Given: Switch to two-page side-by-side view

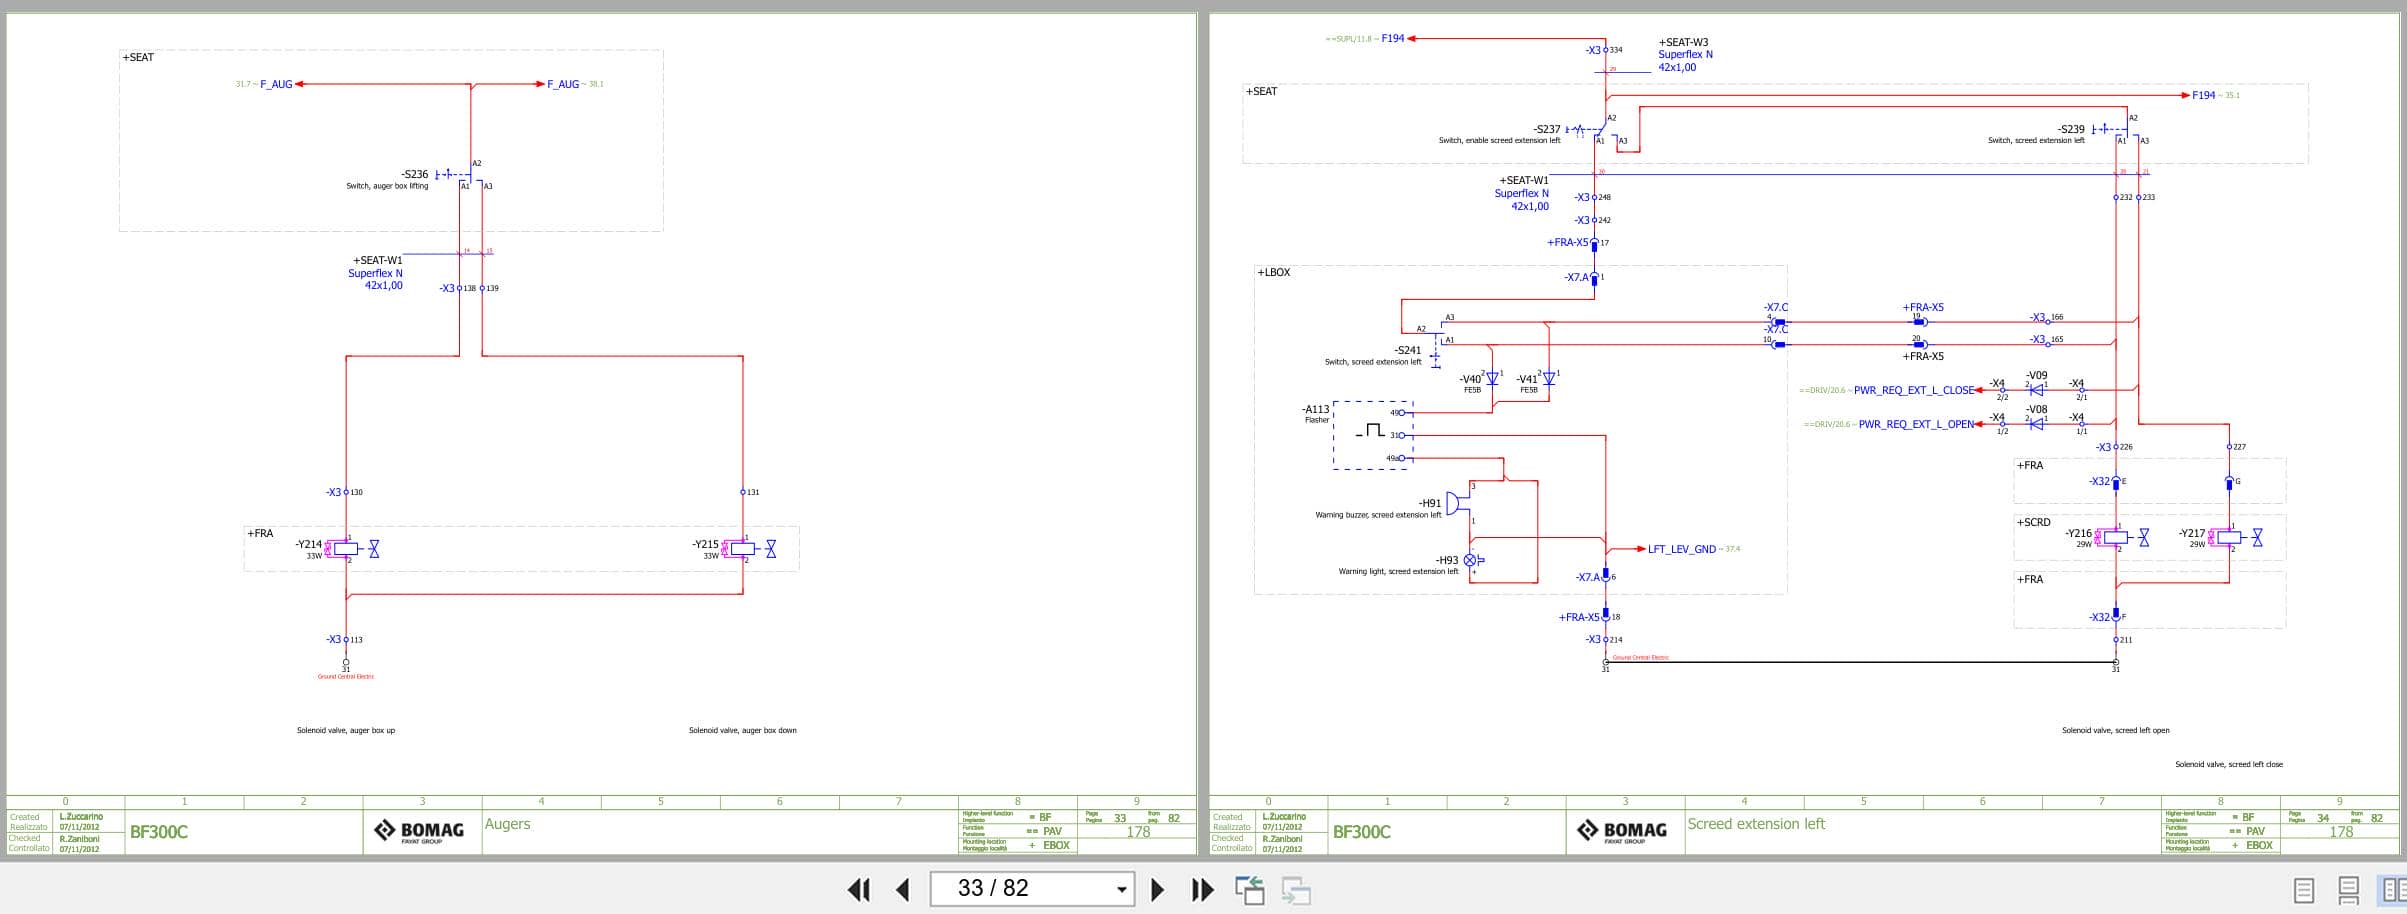Looking at the screenshot, I should click(2393, 889).
